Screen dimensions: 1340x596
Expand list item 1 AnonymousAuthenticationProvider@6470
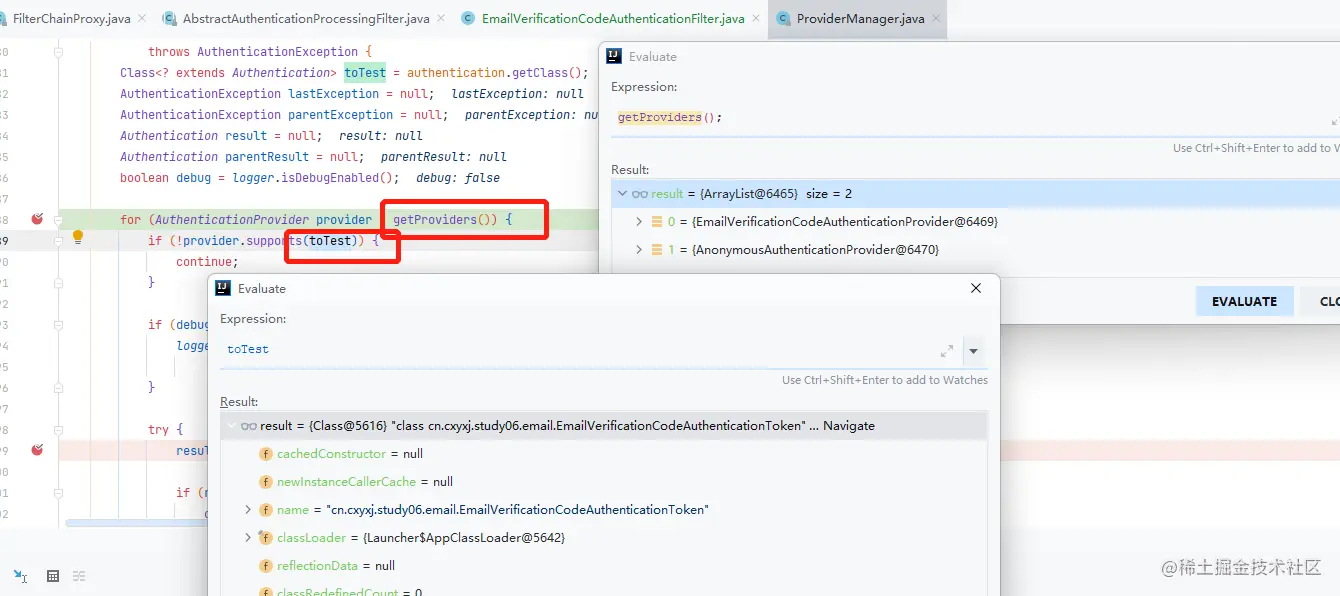pos(639,250)
